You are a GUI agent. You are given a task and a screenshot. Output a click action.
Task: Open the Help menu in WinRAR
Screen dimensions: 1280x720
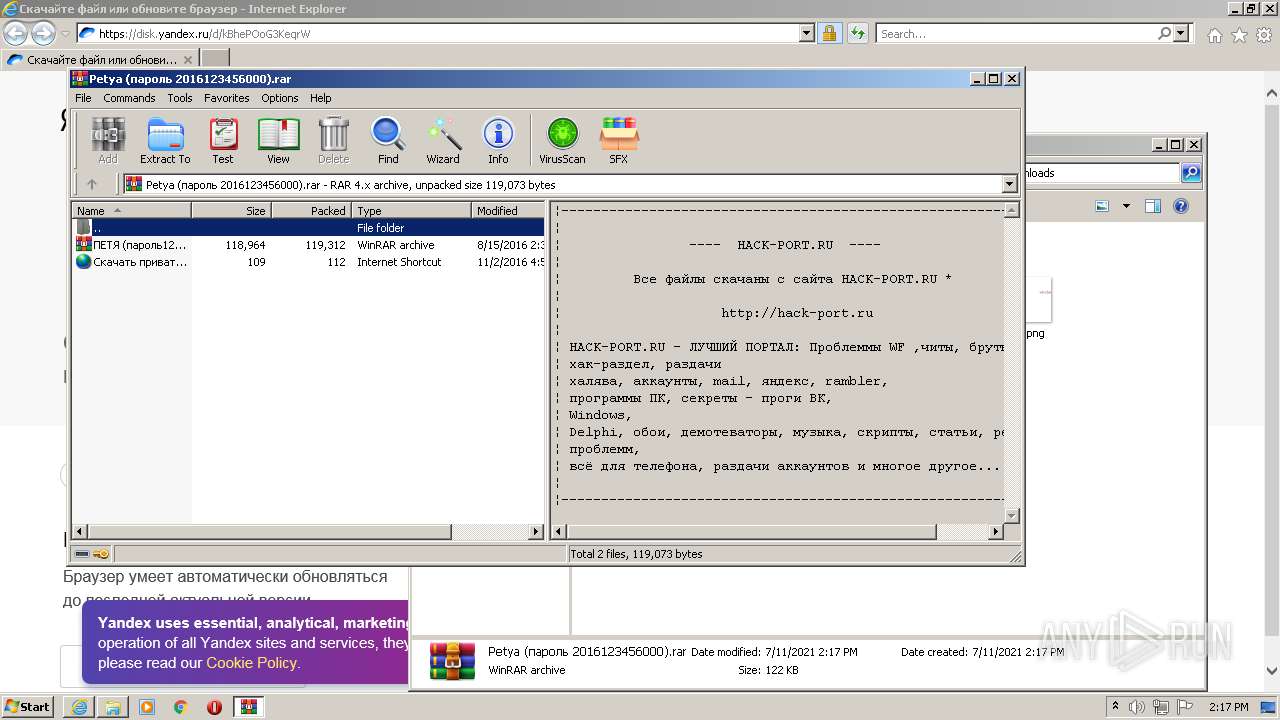point(320,98)
